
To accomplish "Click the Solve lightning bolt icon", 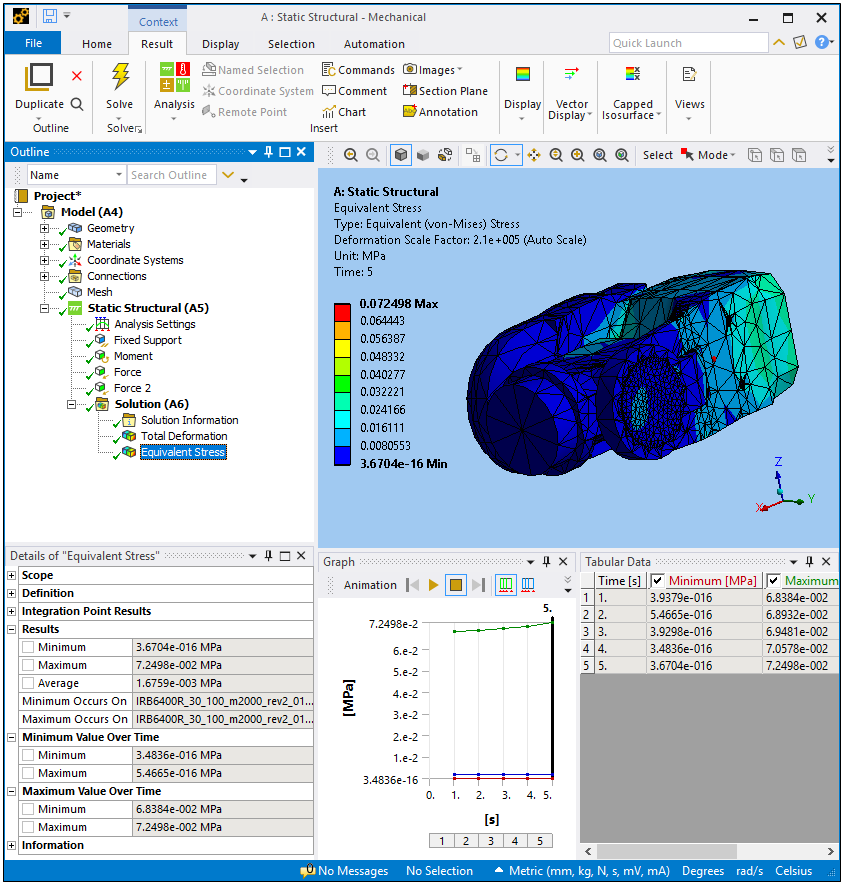I will [120, 78].
